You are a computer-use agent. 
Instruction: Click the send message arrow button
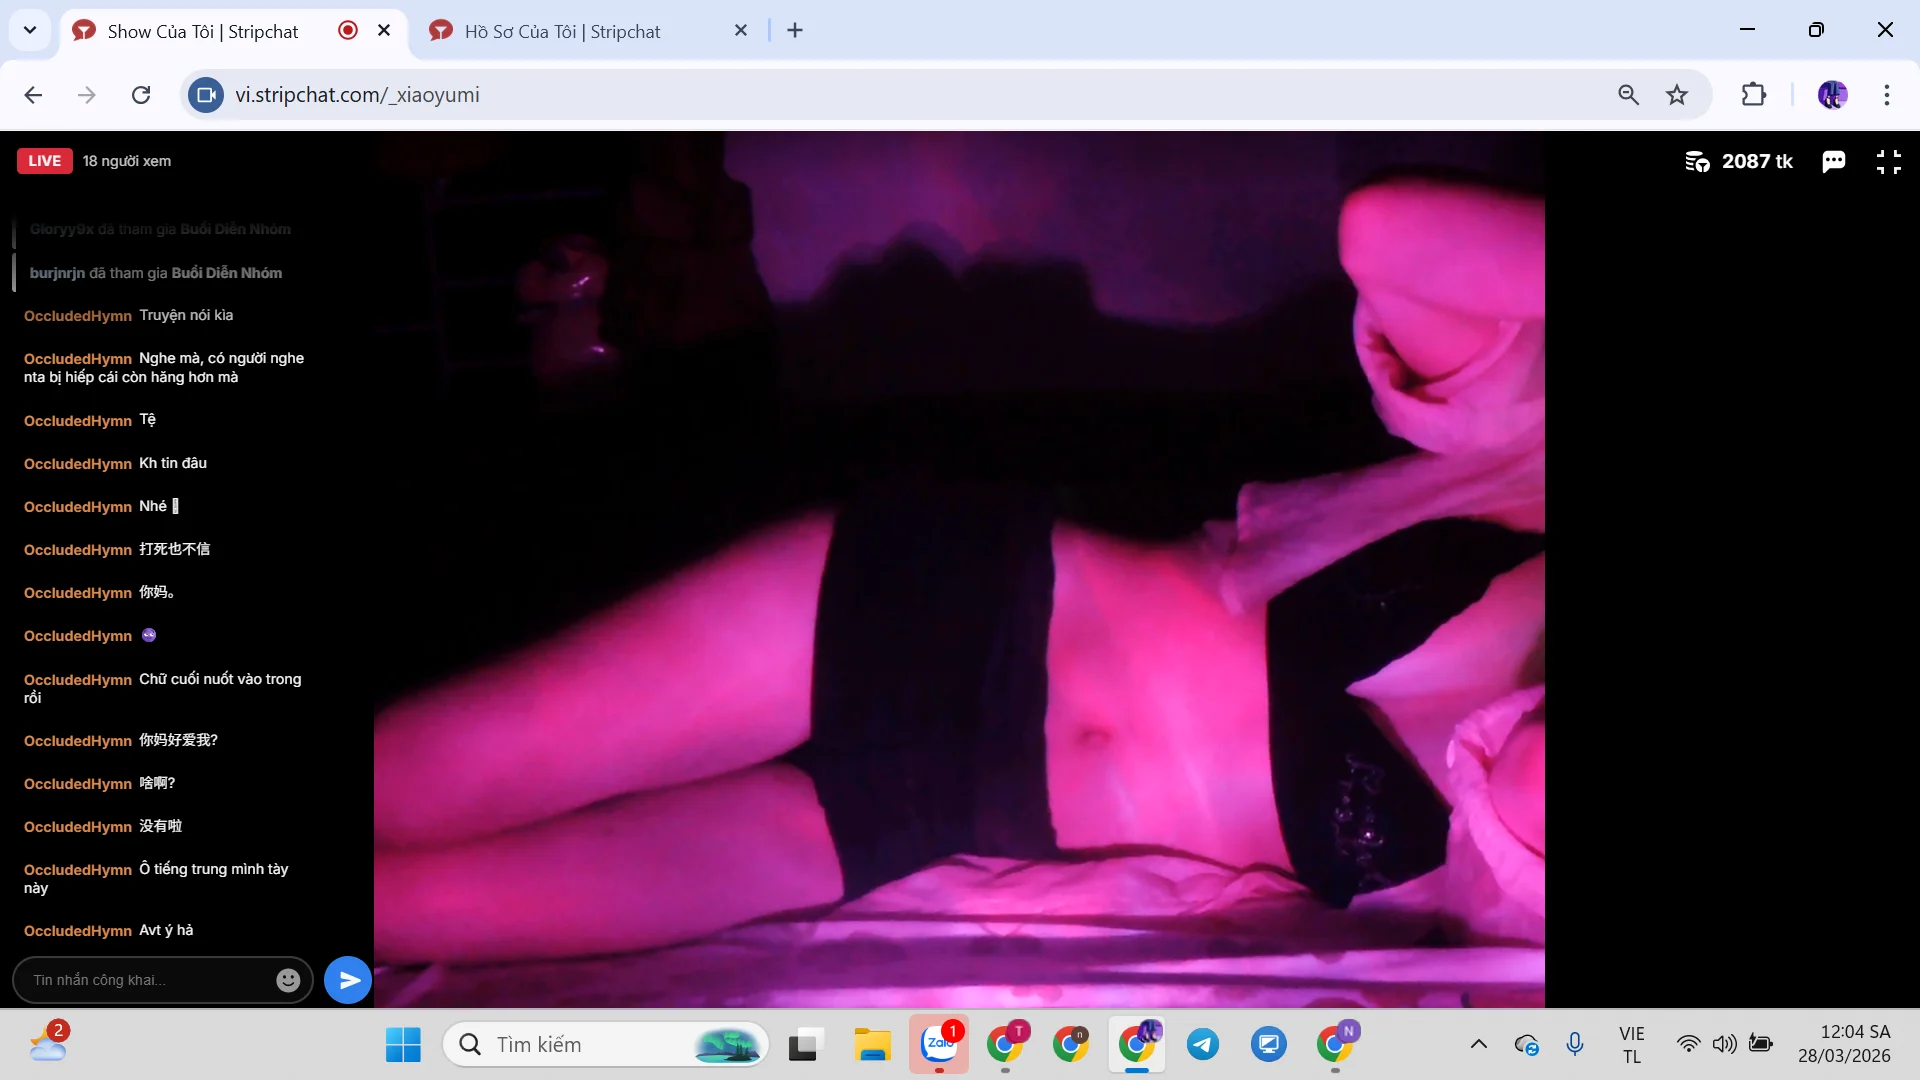click(x=348, y=980)
